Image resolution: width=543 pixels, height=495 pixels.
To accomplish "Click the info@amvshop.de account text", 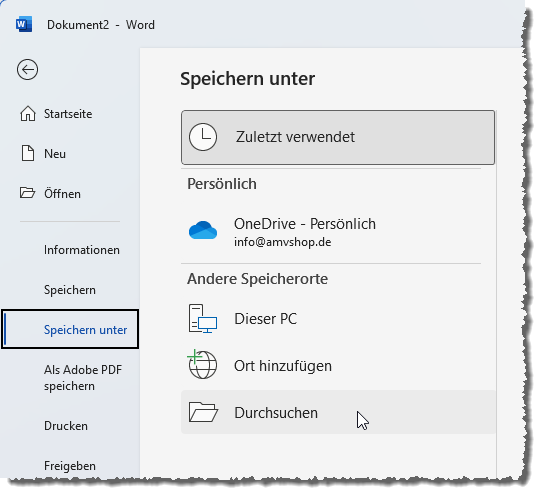I will pyautogui.click(x=283, y=242).
